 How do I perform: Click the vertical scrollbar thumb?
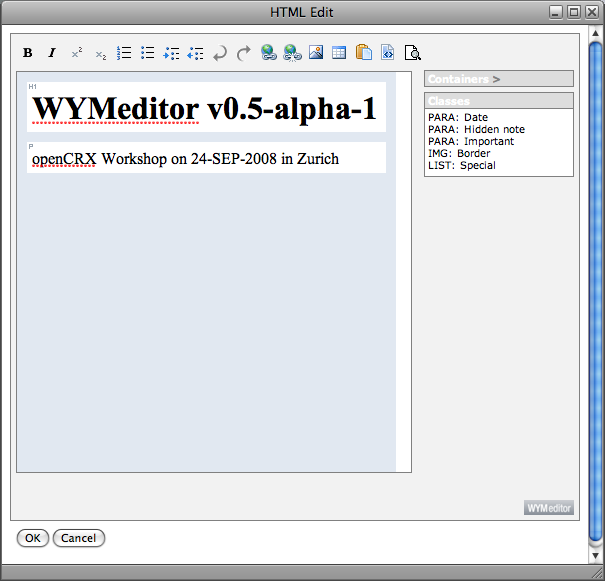pyautogui.click(x=595, y=293)
